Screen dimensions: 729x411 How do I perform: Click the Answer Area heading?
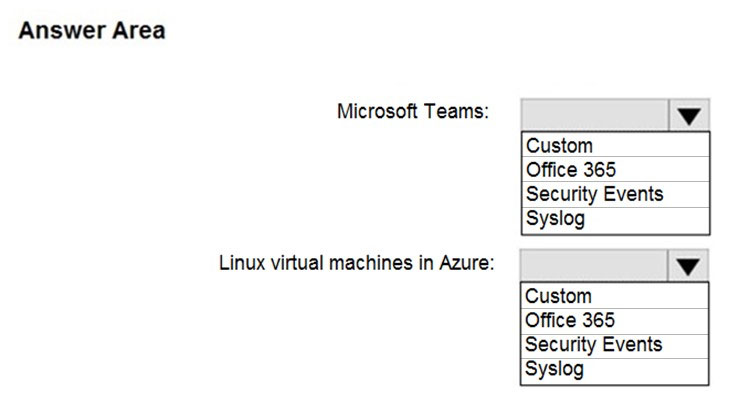tap(92, 31)
